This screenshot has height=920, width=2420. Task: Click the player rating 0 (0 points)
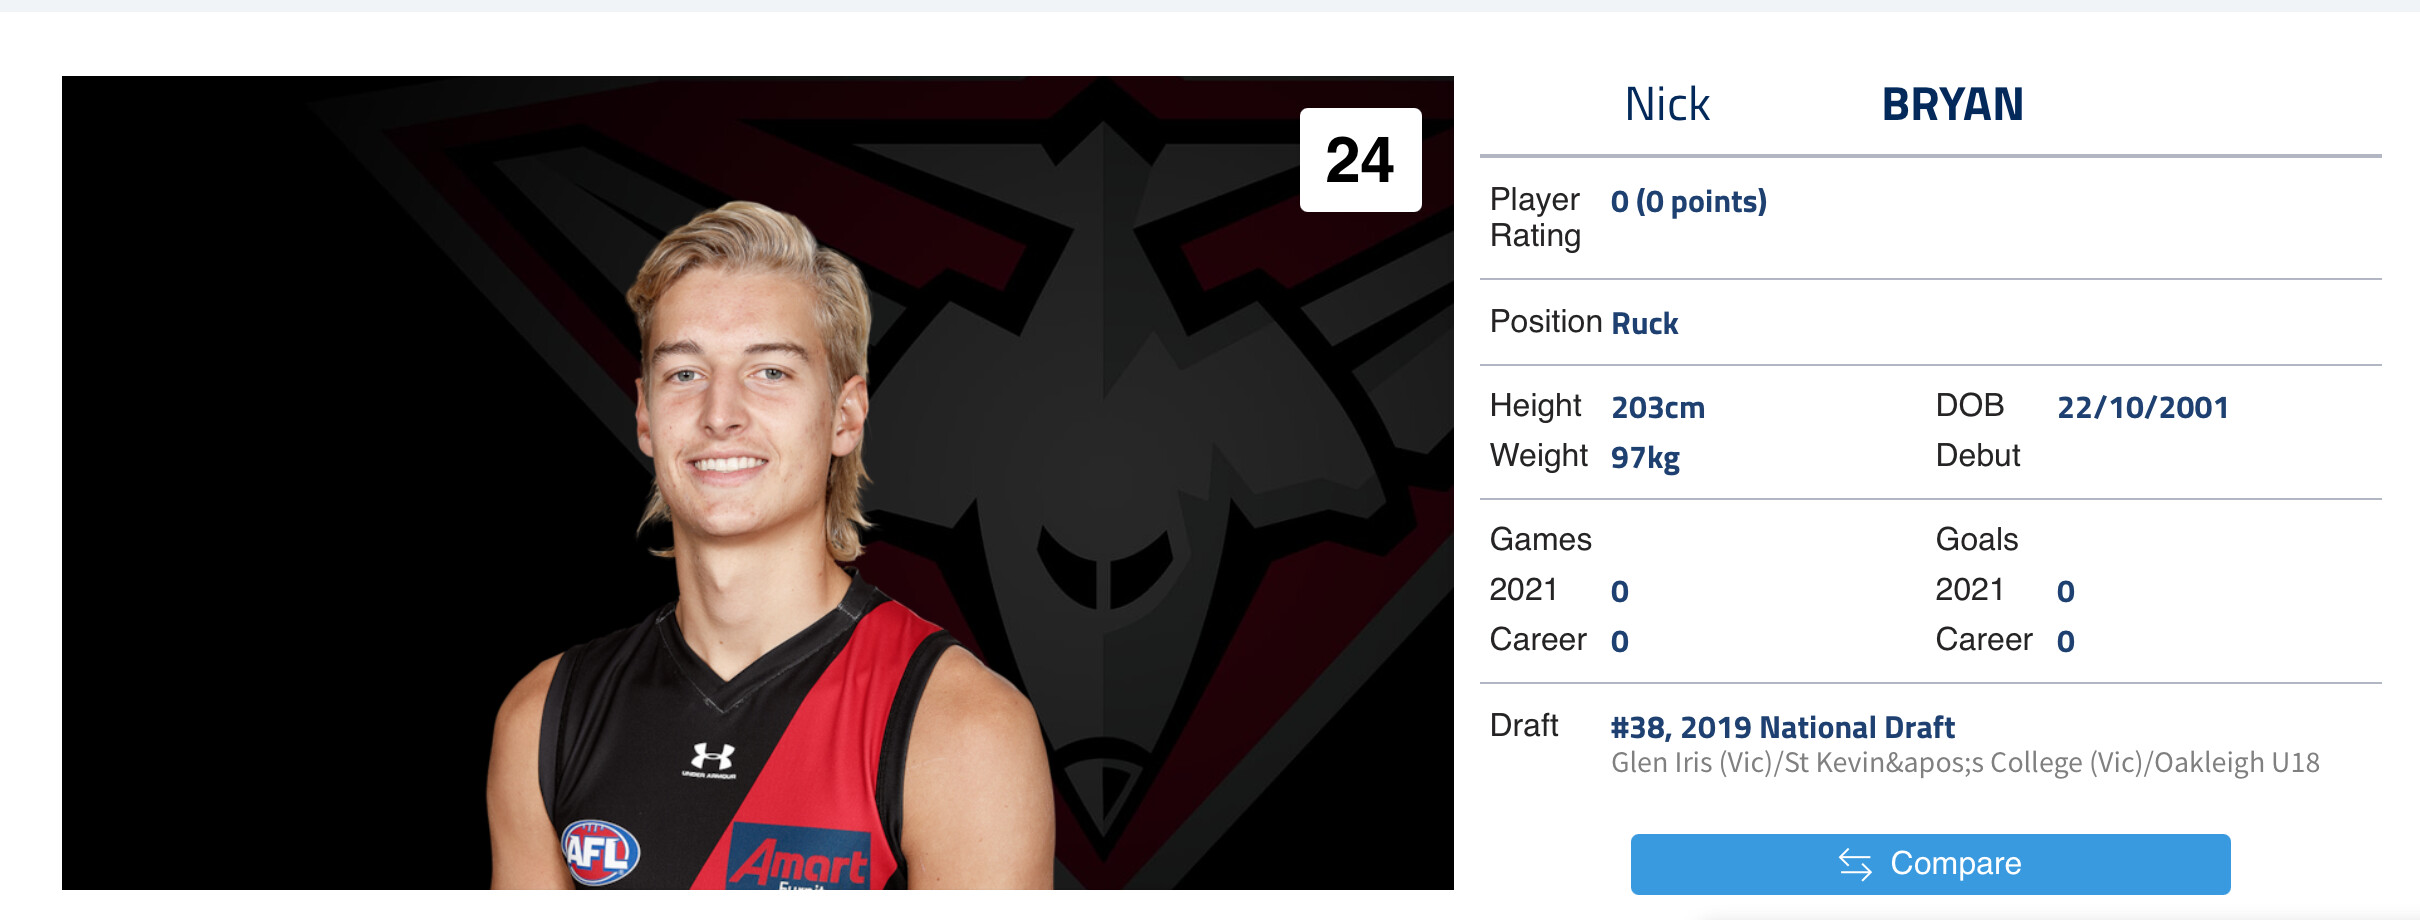click(1688, 202)
